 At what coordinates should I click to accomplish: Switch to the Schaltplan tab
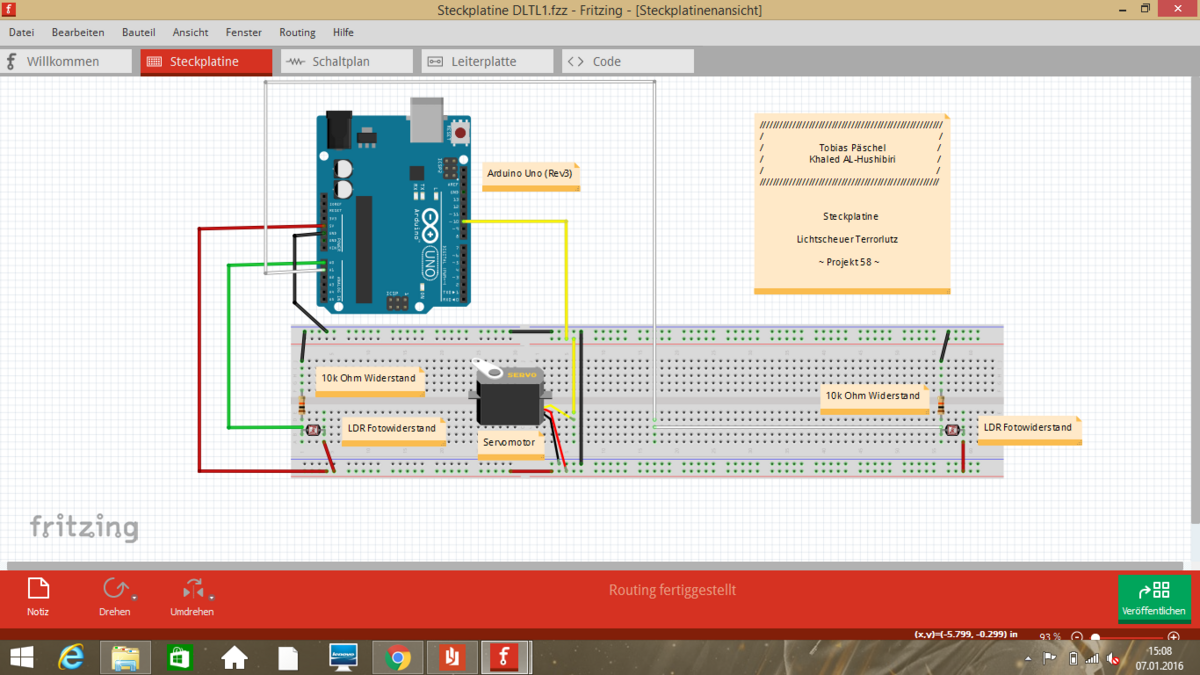346,61
